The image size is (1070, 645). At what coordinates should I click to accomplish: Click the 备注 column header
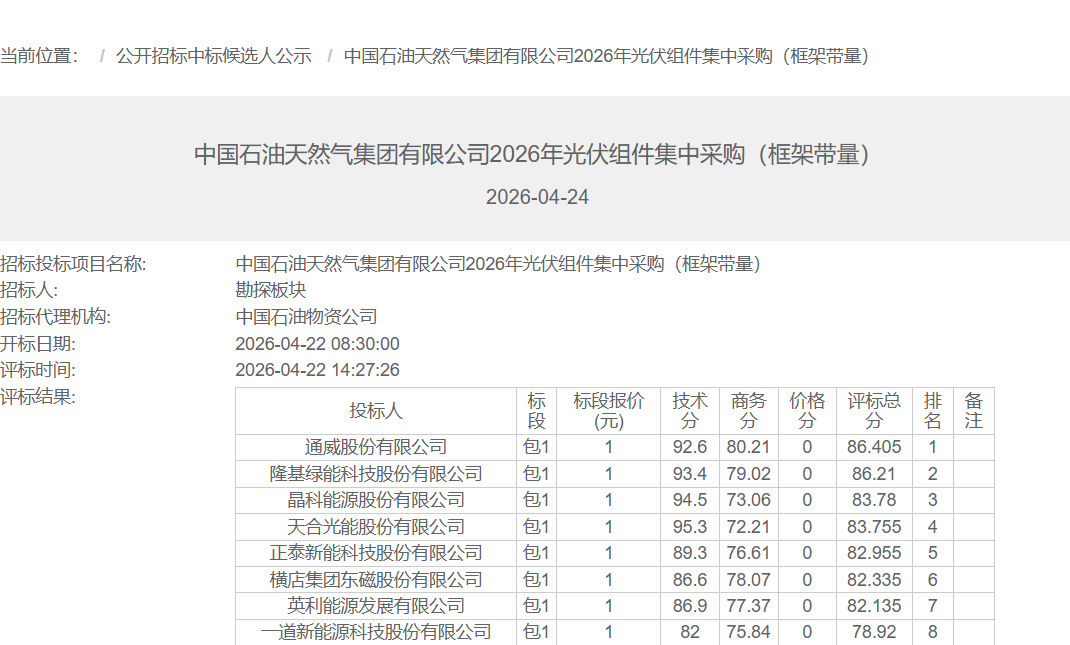pos(973,411)
